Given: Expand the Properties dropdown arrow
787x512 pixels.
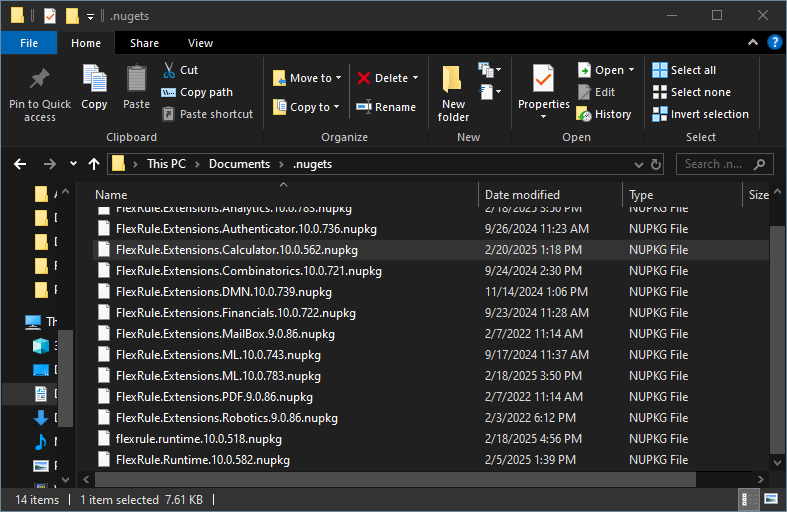Looking at the screenshot, I should 543,116.
